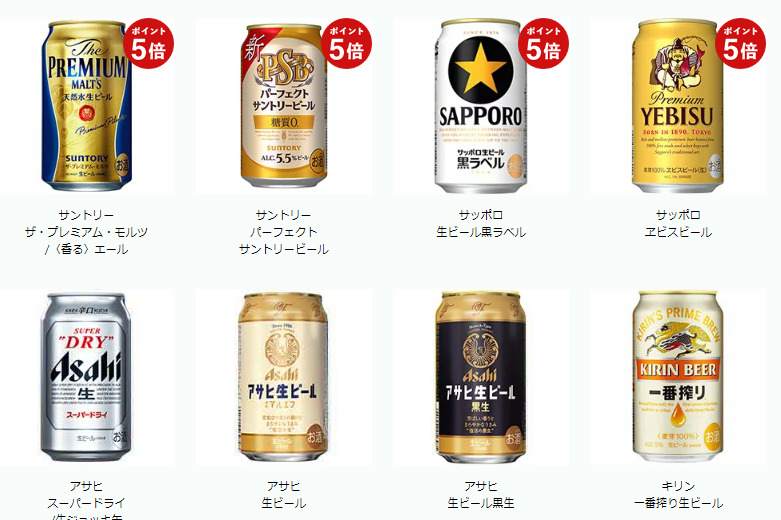781x520 pixels.
Task: Open the キリン 一番搾り生ビール text link
Action: tap(678, 495)
